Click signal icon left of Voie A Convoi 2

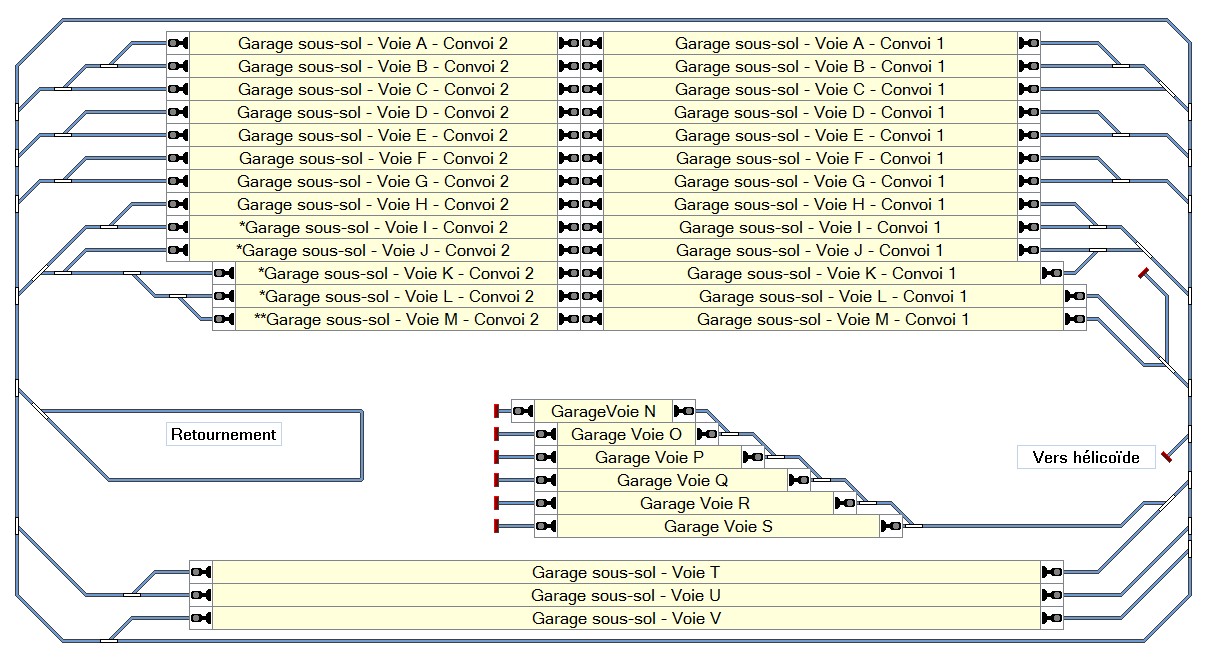pyautogui.click(x=178, y=43)
